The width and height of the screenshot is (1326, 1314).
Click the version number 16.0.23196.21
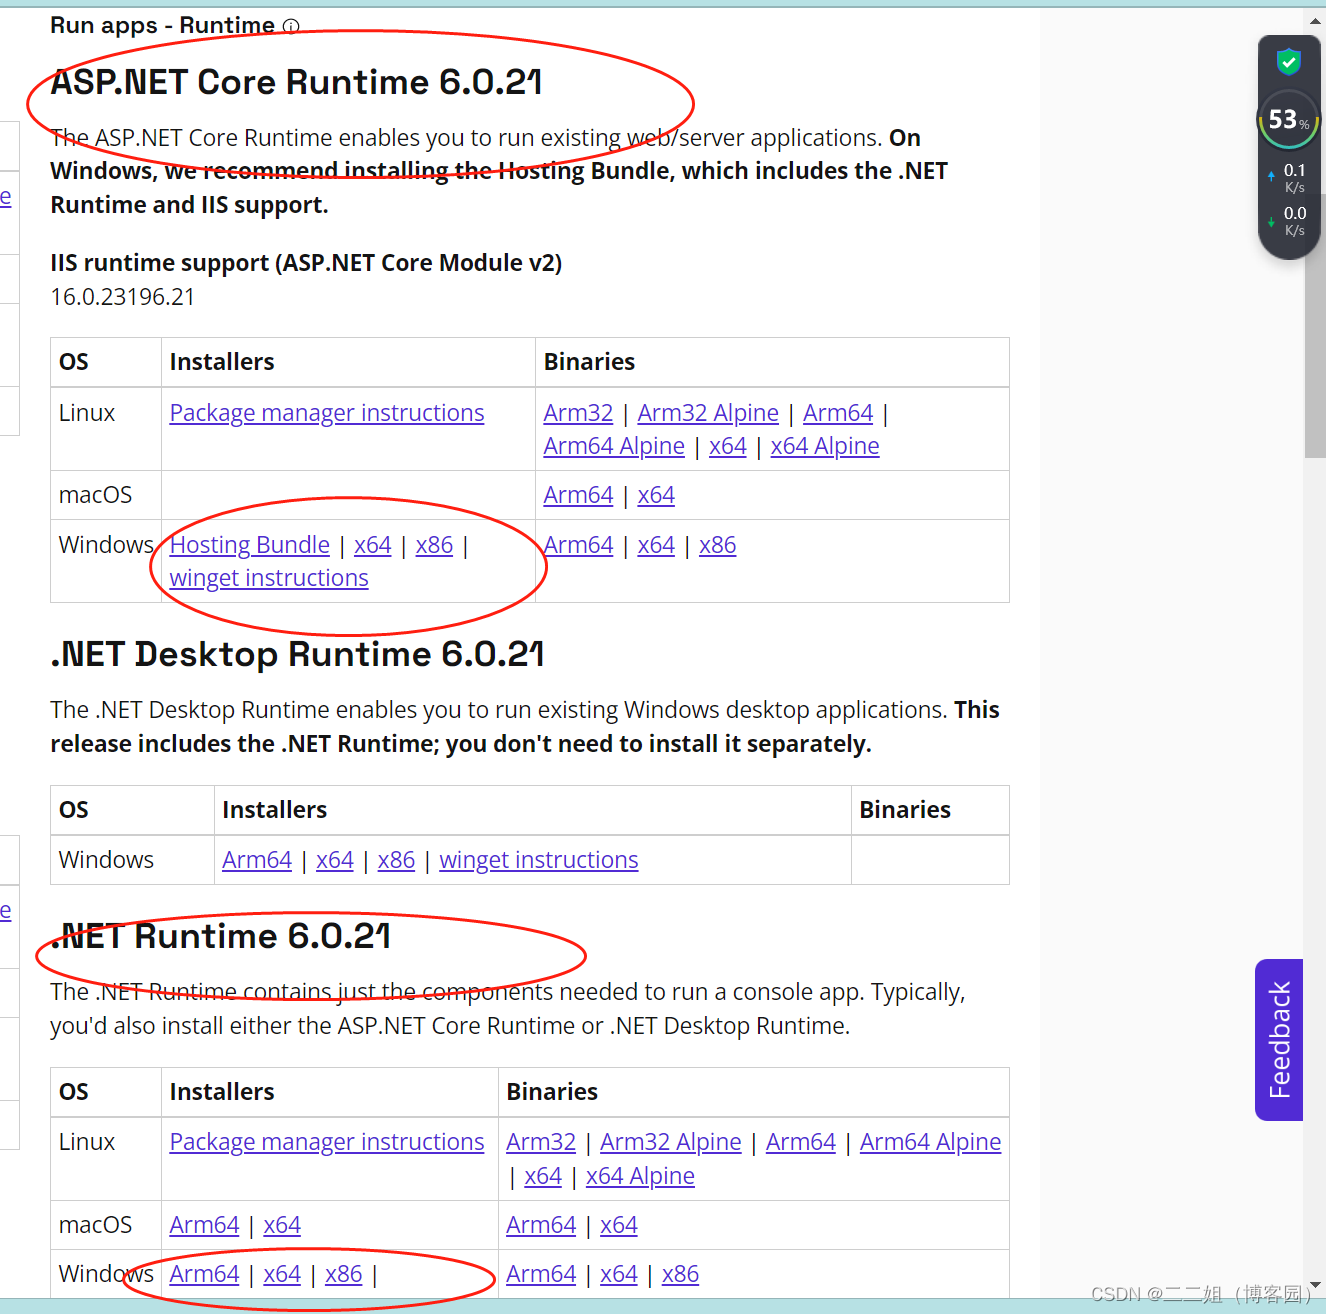123,297
